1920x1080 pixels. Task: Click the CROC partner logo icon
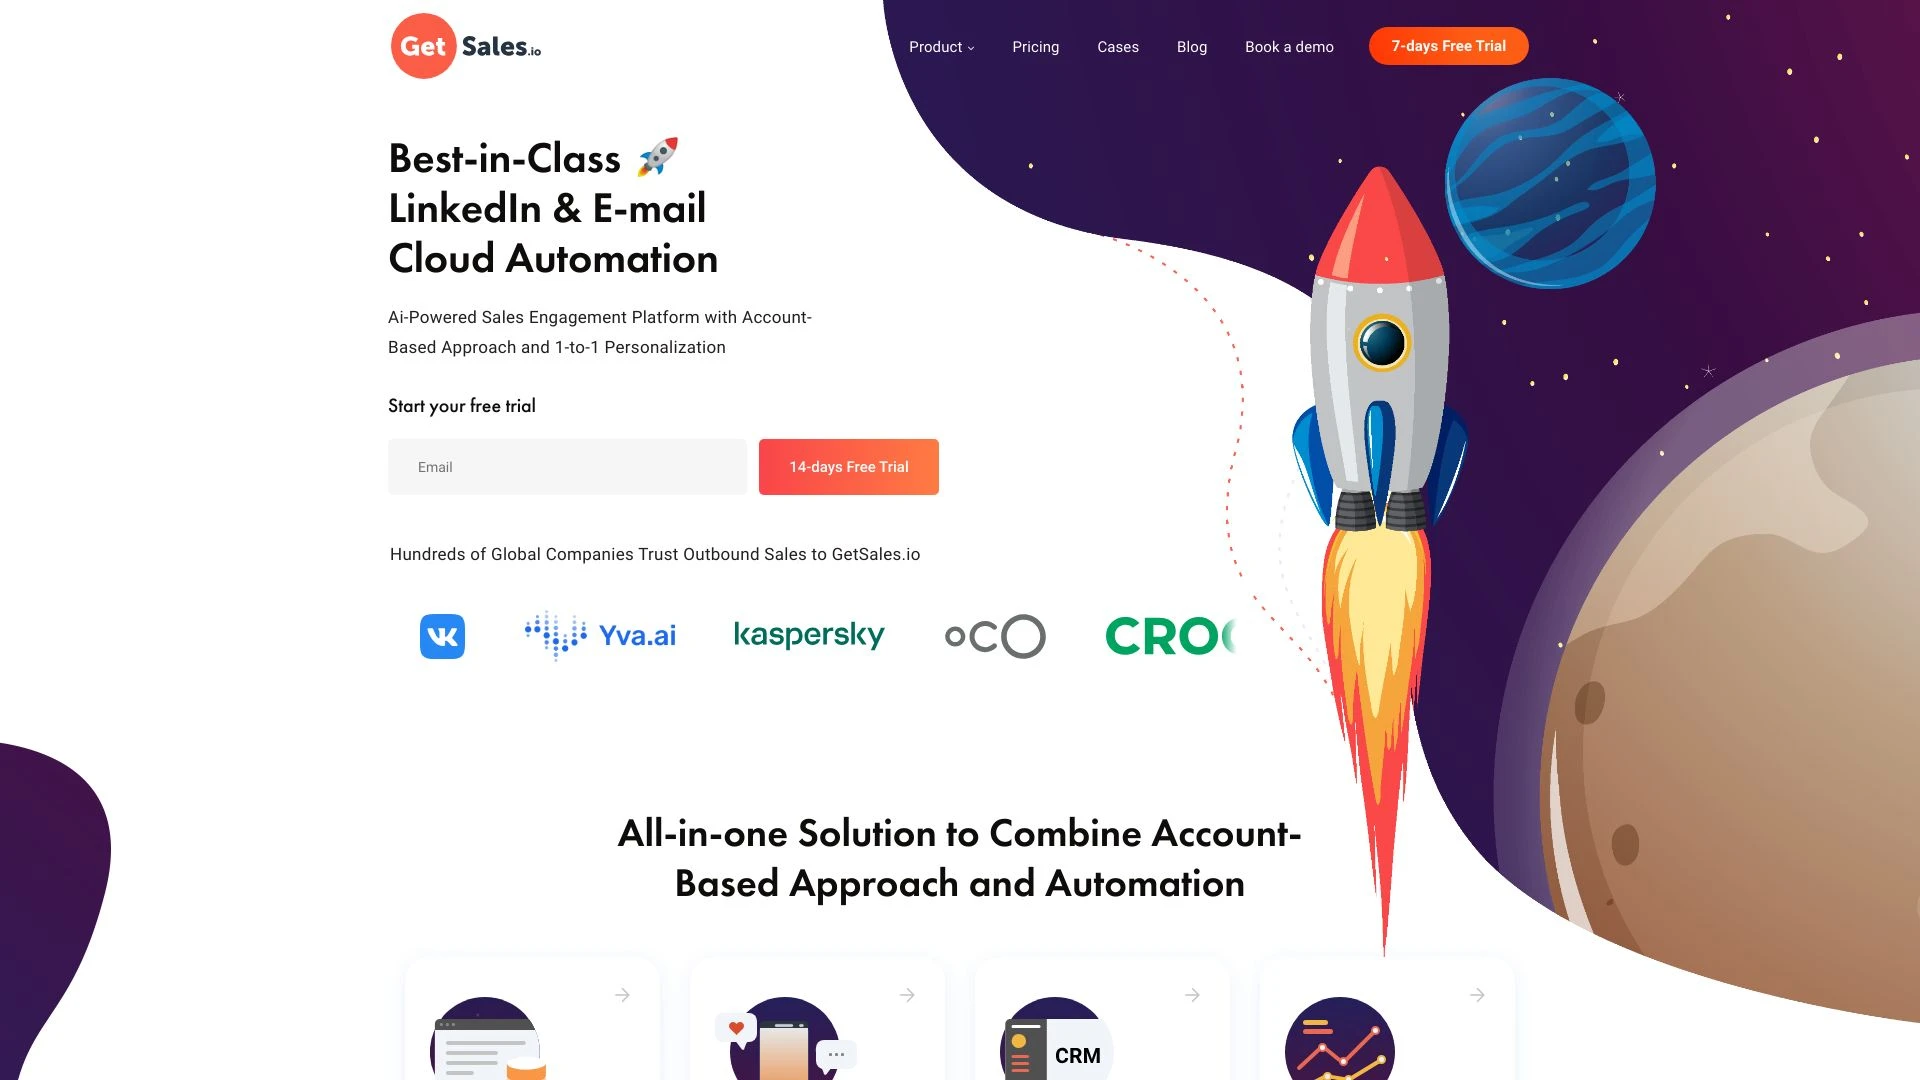tap(1167, 636)
